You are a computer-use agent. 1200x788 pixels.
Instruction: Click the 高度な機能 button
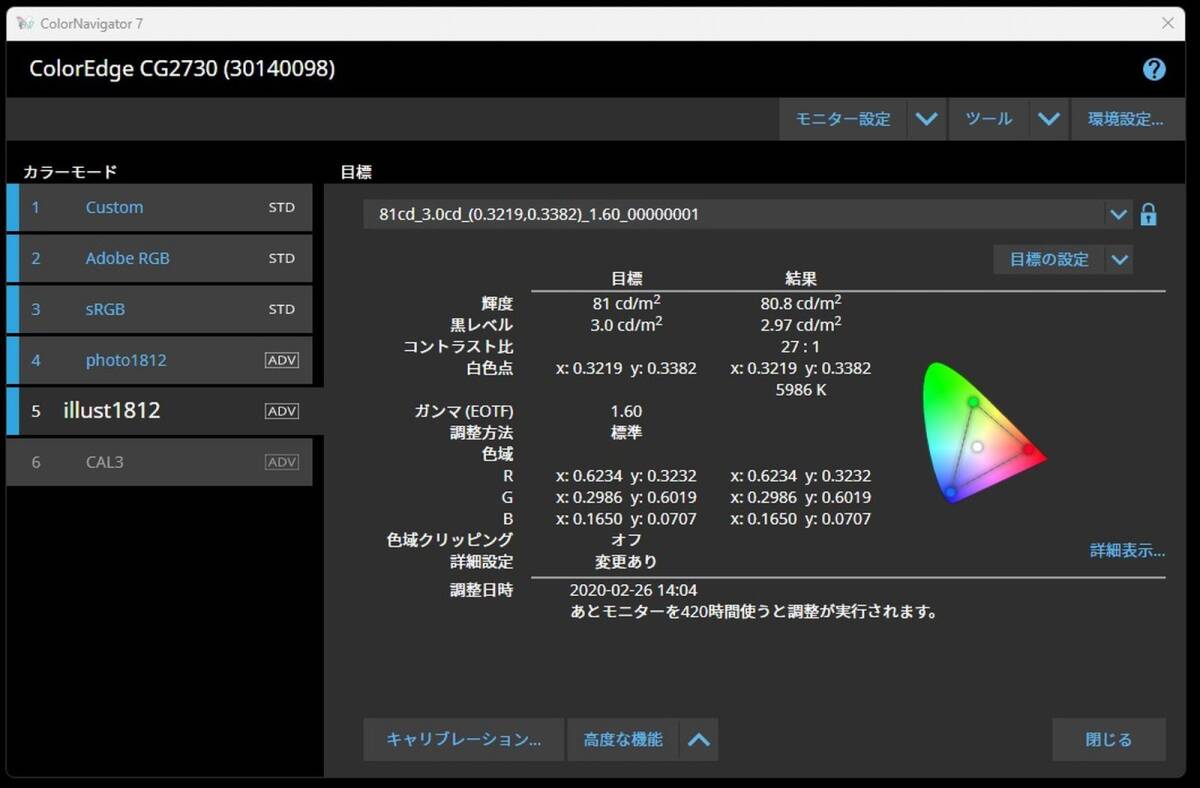click(623, 740)
